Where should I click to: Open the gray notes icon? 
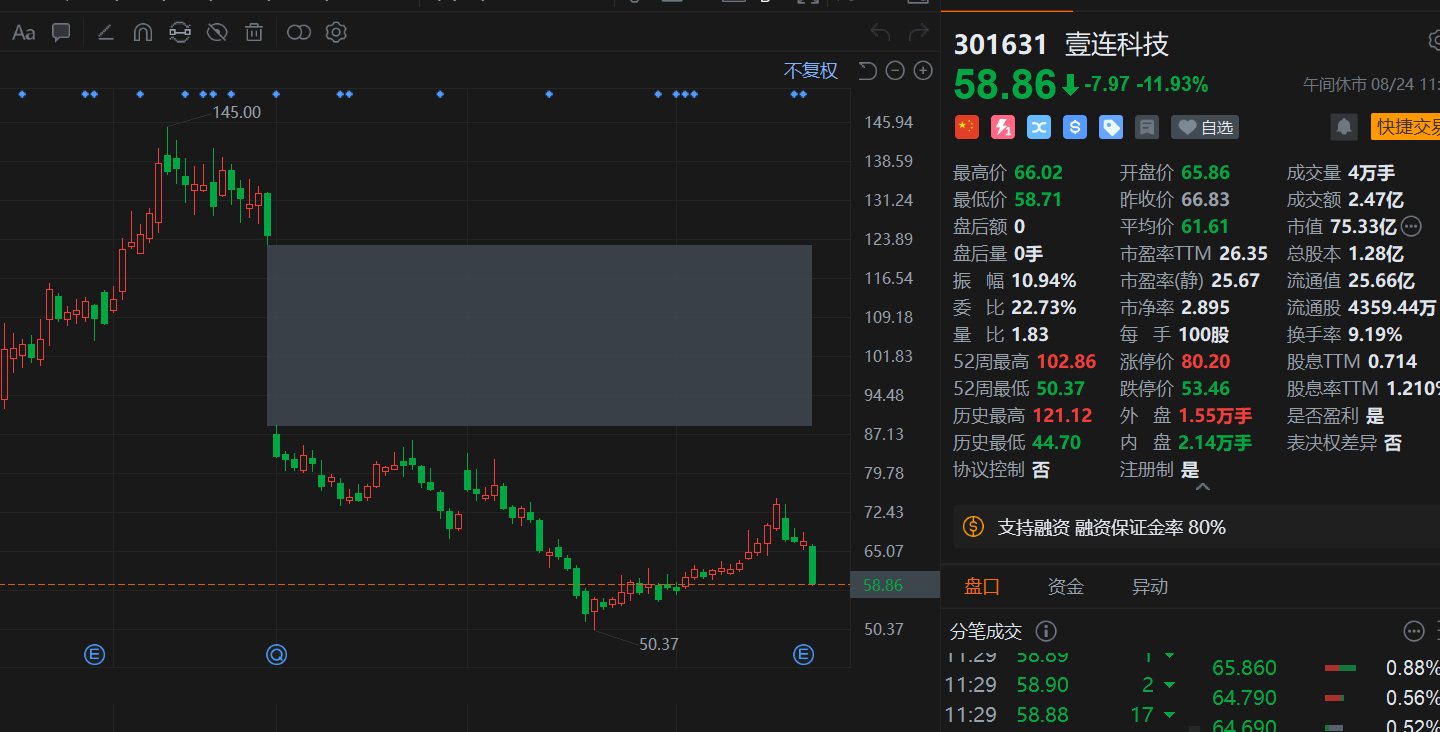[1147, 127]
